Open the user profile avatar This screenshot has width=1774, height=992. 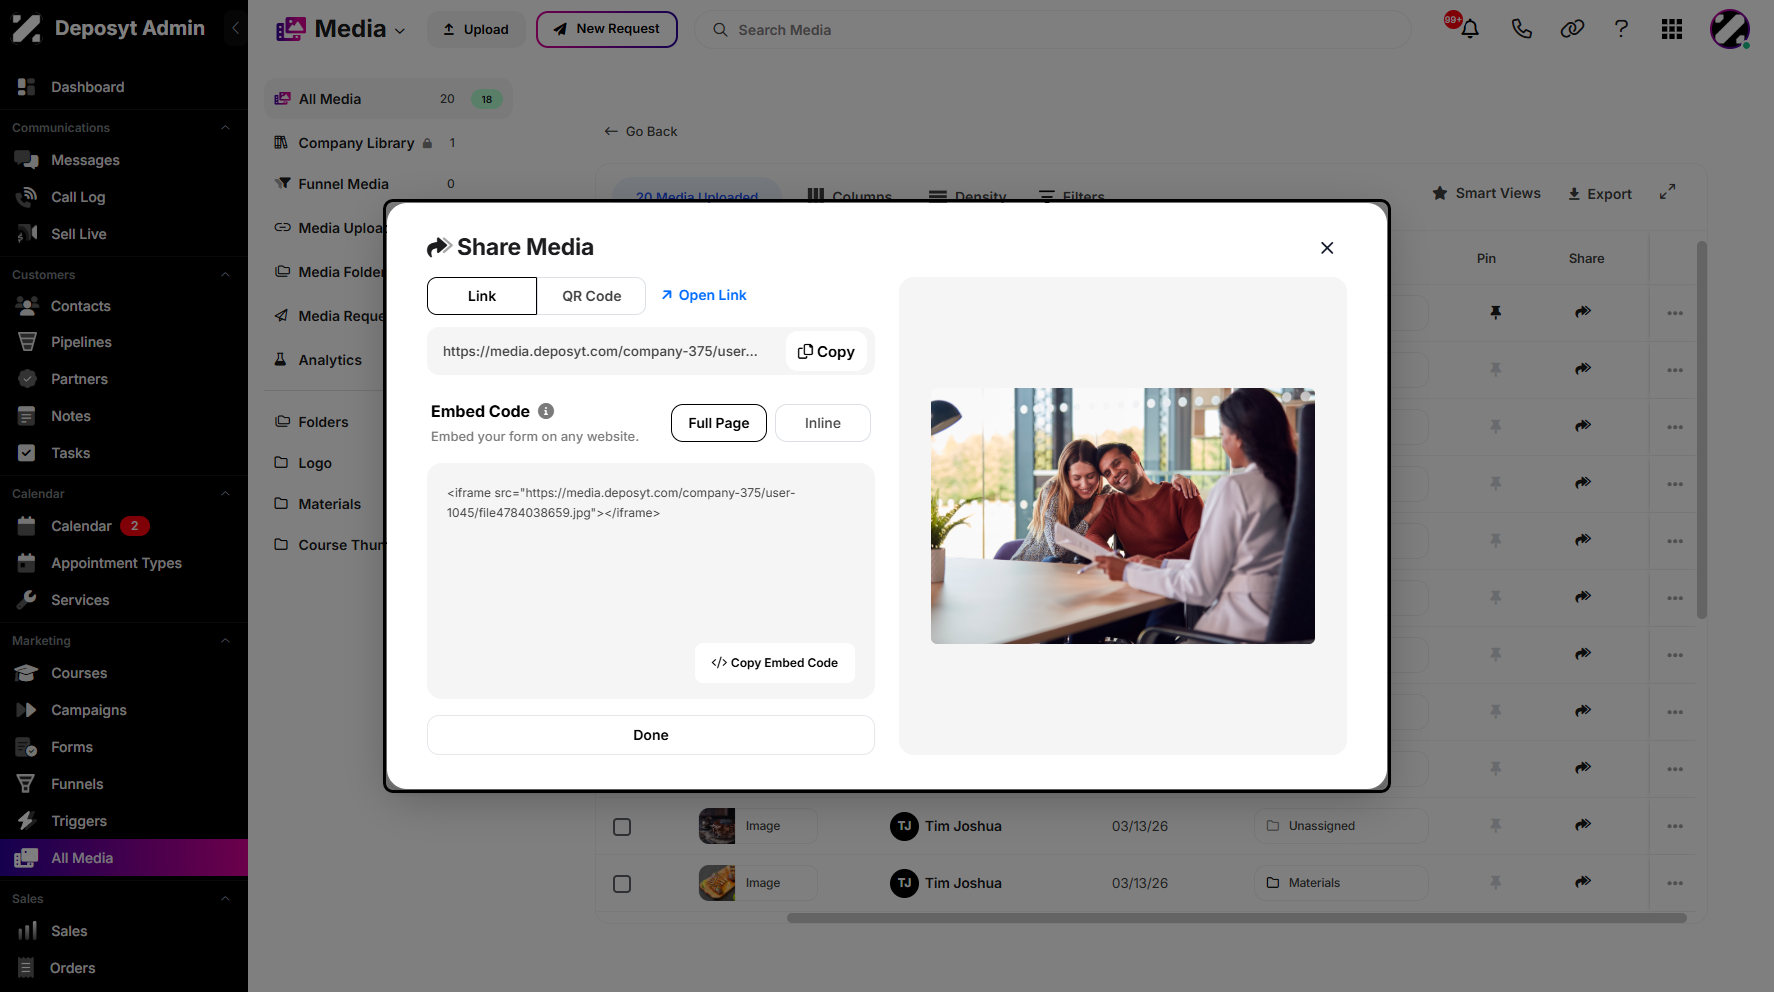point(1729,29)
